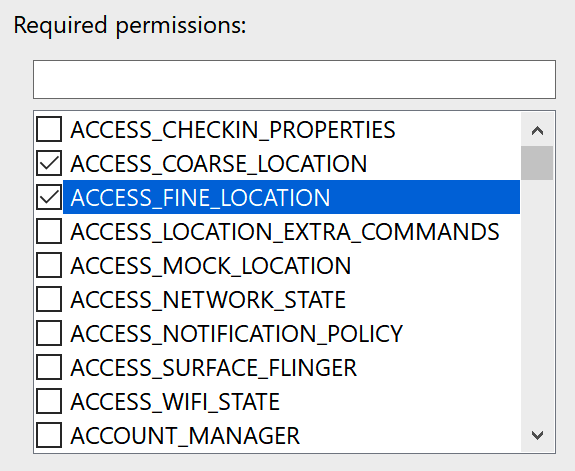
Task: Uncheck the ACCESS_FINE_LOCATION checkbox
Action: (x=49, y=197)
